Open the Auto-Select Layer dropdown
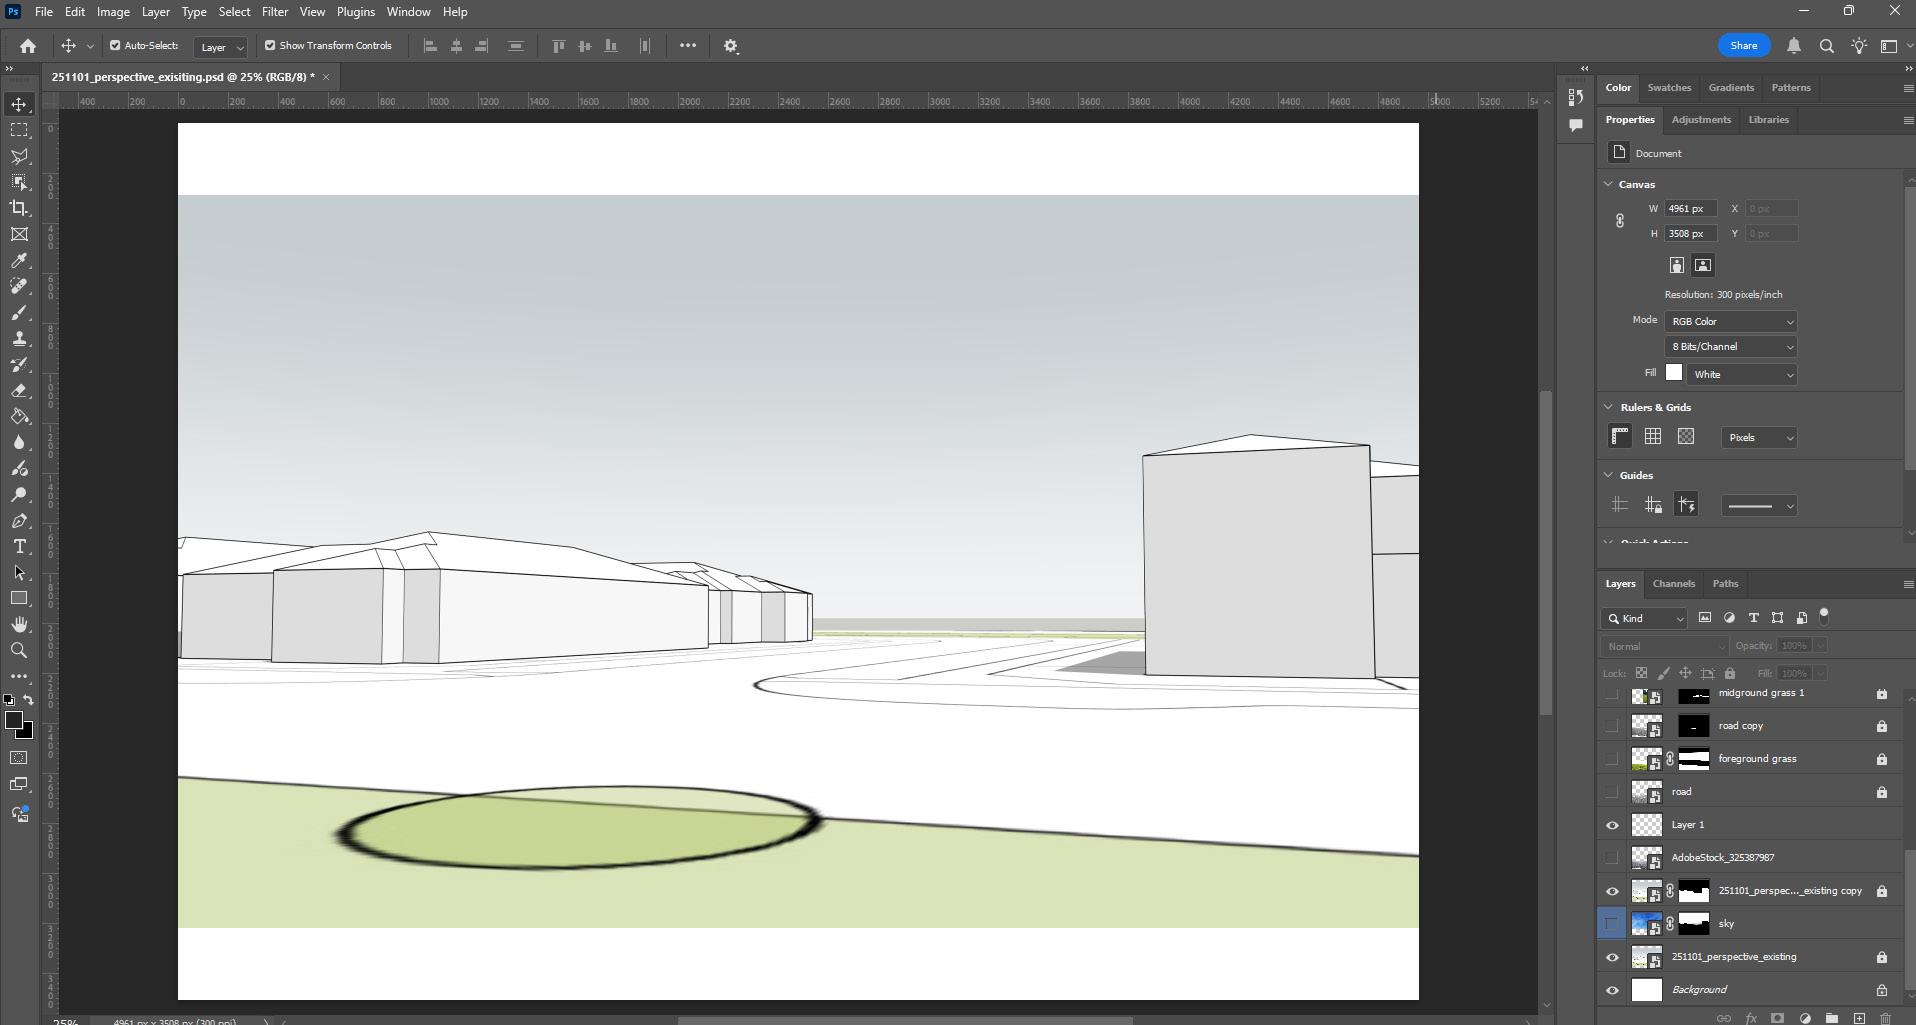The height and width of the screenshot is (1025, 1916). [220, 47]
